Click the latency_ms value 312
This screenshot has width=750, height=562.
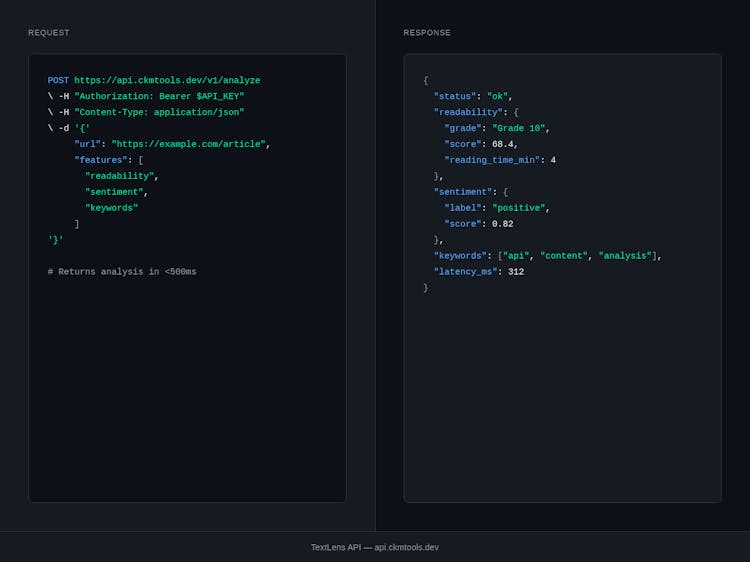516,272
